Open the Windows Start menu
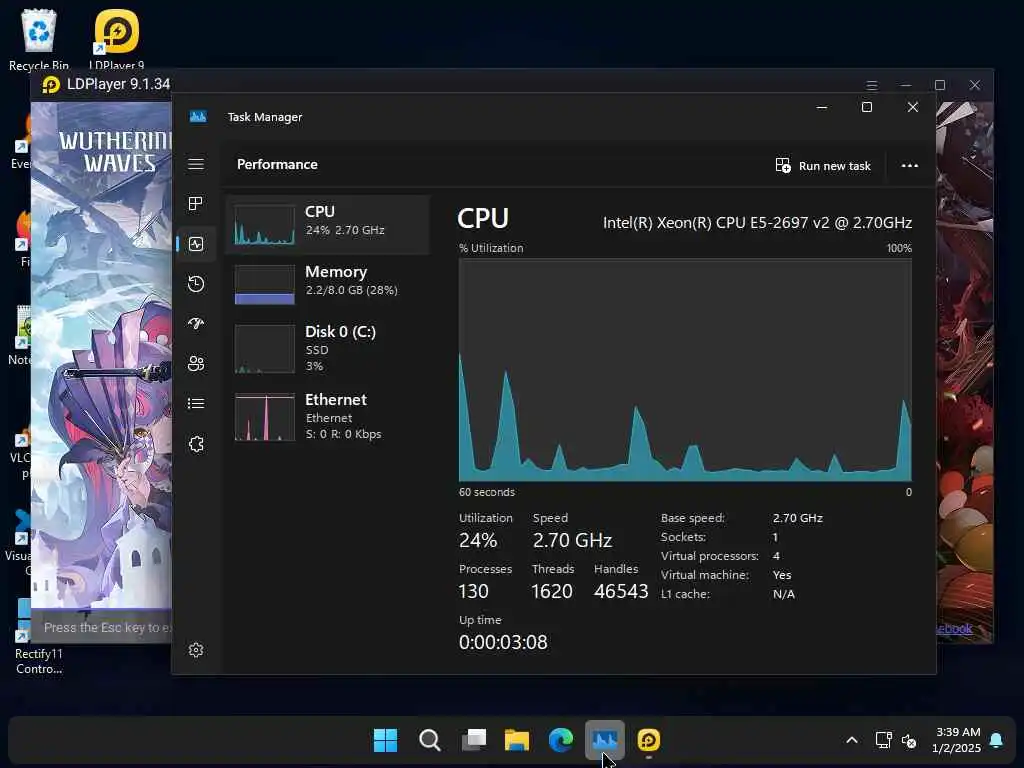 pyautogui.click(x=385, y=740)
